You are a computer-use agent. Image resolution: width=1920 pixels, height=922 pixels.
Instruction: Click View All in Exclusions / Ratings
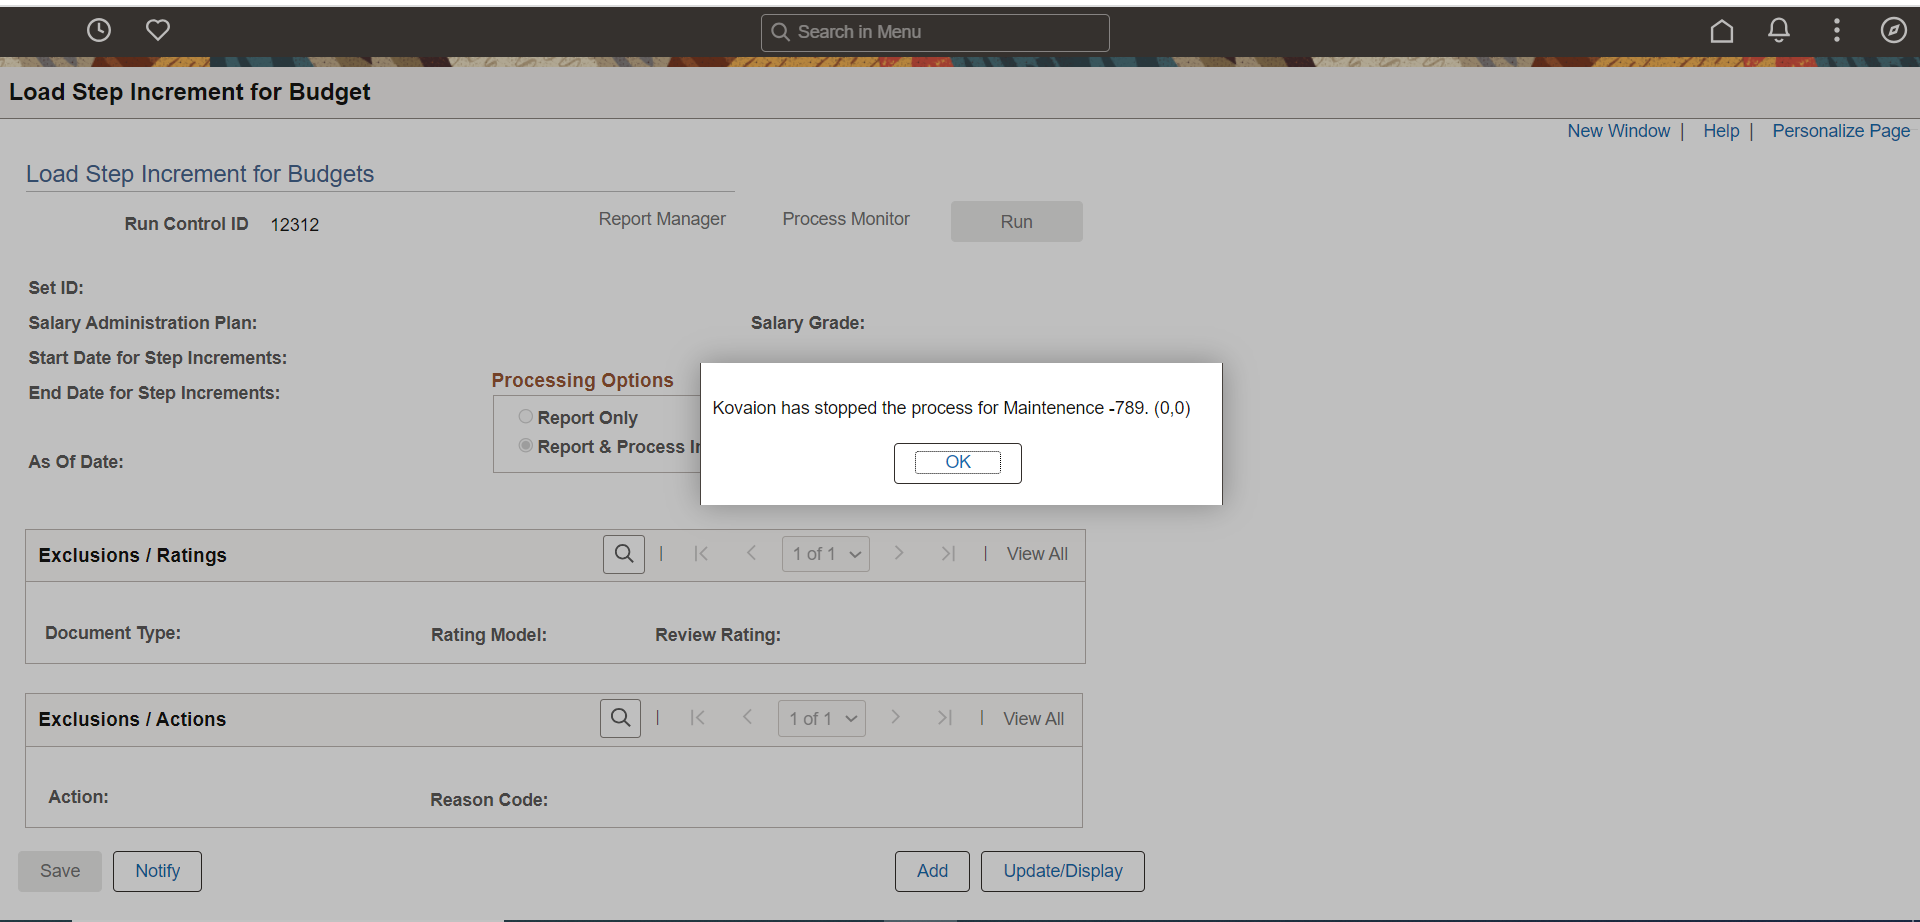click(x=1037, y=553)
